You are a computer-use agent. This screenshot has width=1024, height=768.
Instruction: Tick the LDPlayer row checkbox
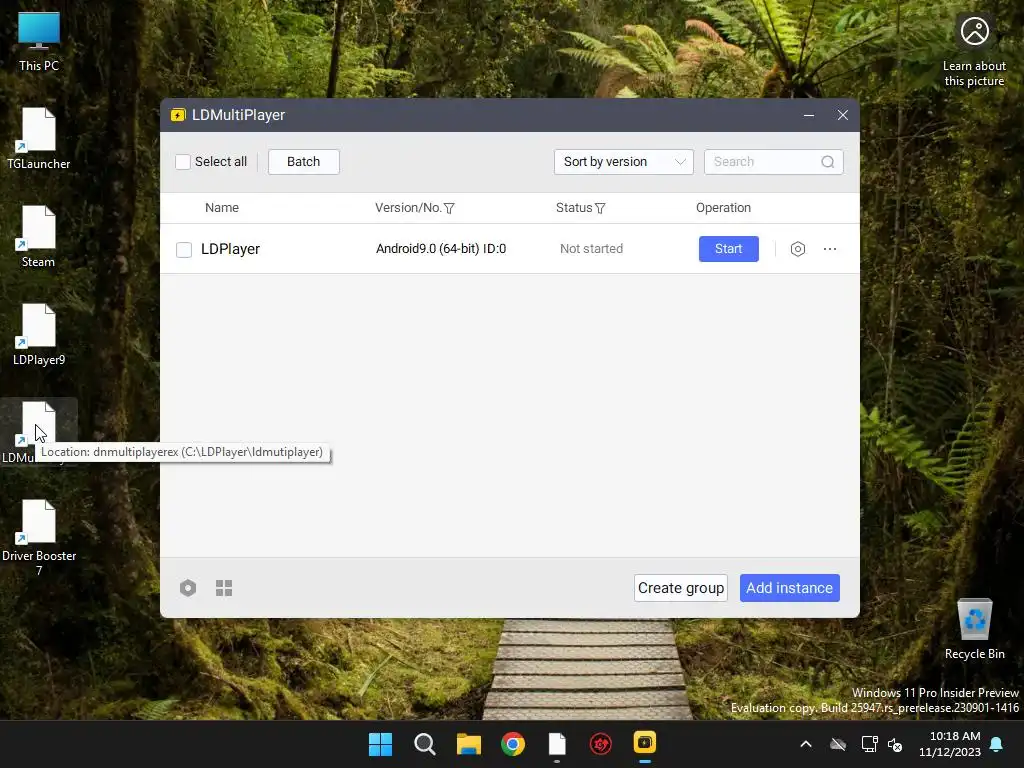click(x=184, y=249)
